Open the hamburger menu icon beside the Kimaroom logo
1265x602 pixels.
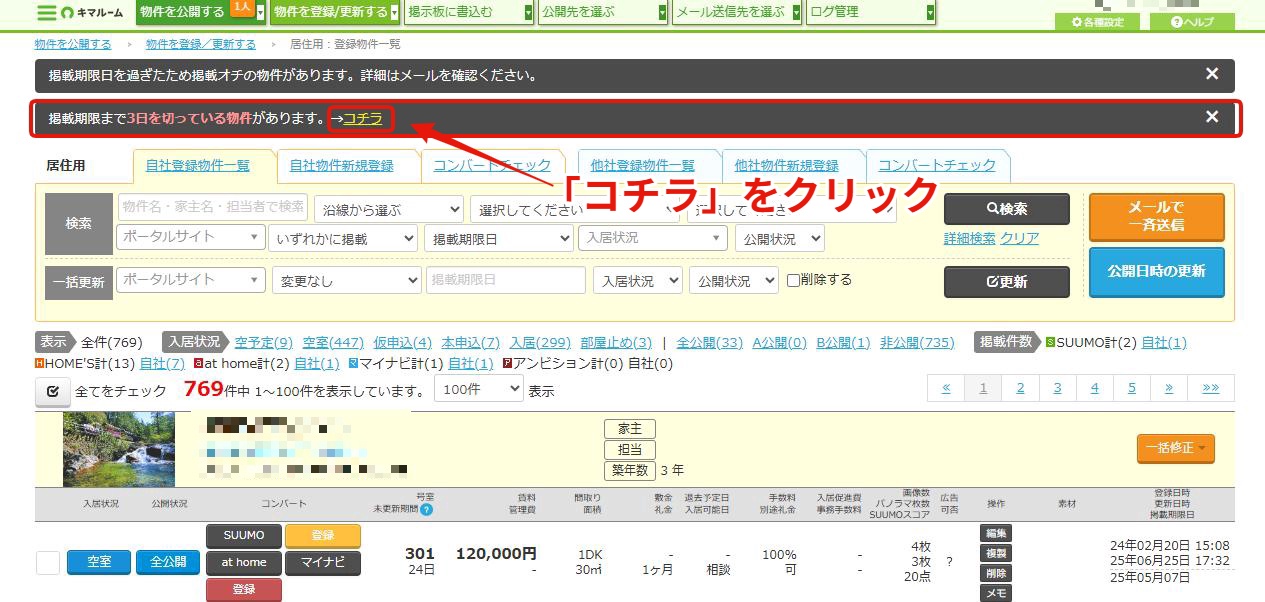pos(46,13)
